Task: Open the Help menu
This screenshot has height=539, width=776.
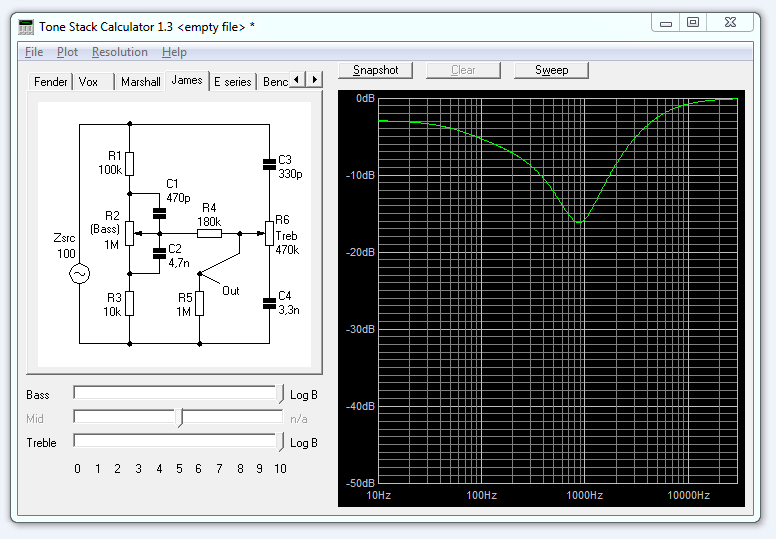Action: pos(174,52)
